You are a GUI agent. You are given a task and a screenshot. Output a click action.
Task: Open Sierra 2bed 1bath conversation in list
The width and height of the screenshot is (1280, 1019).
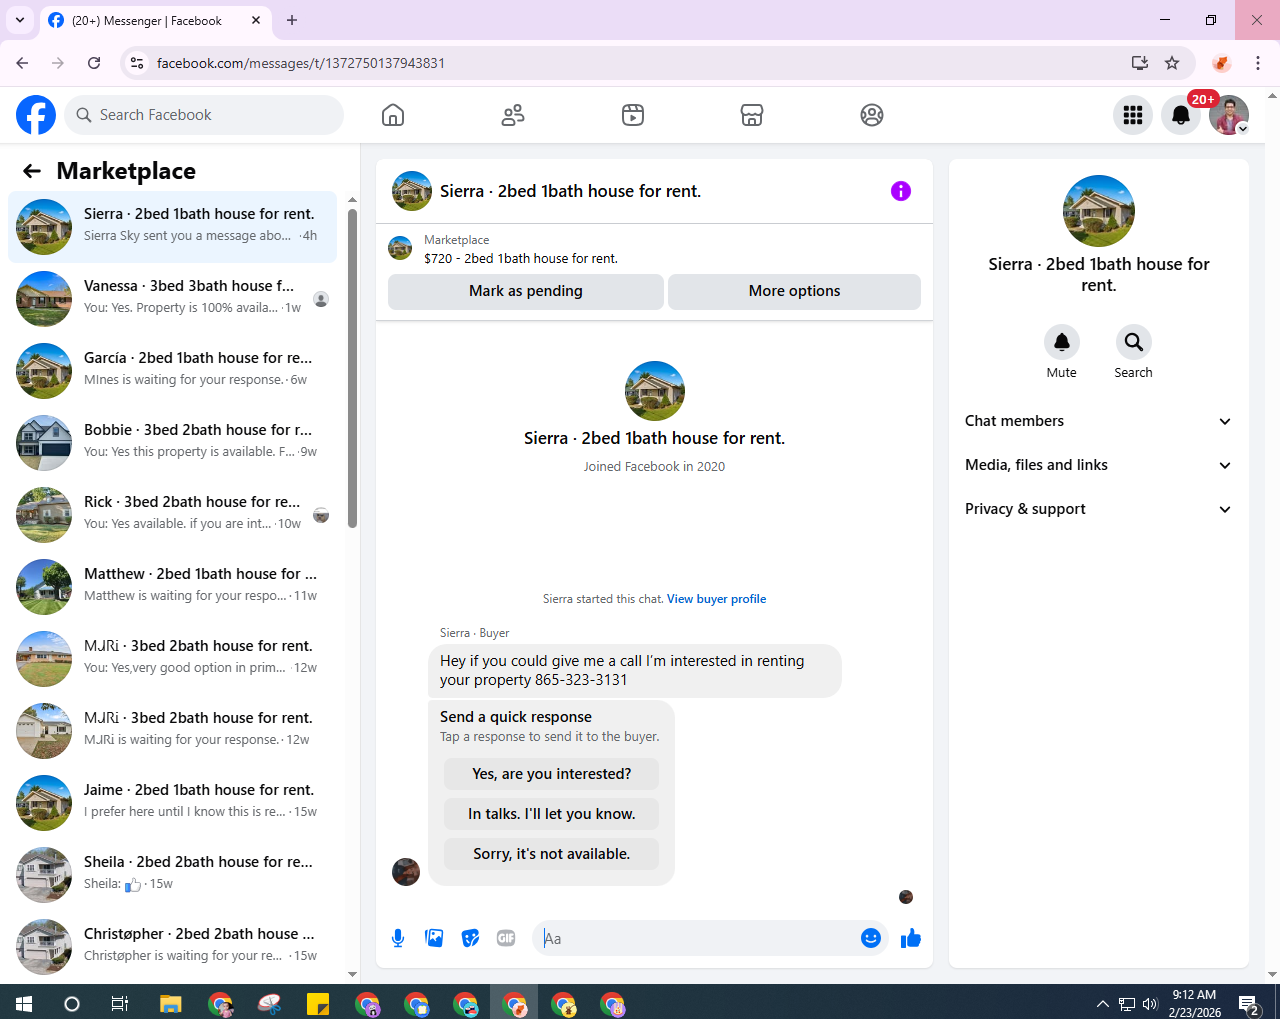pyautogui.click(x=173, y=227)
